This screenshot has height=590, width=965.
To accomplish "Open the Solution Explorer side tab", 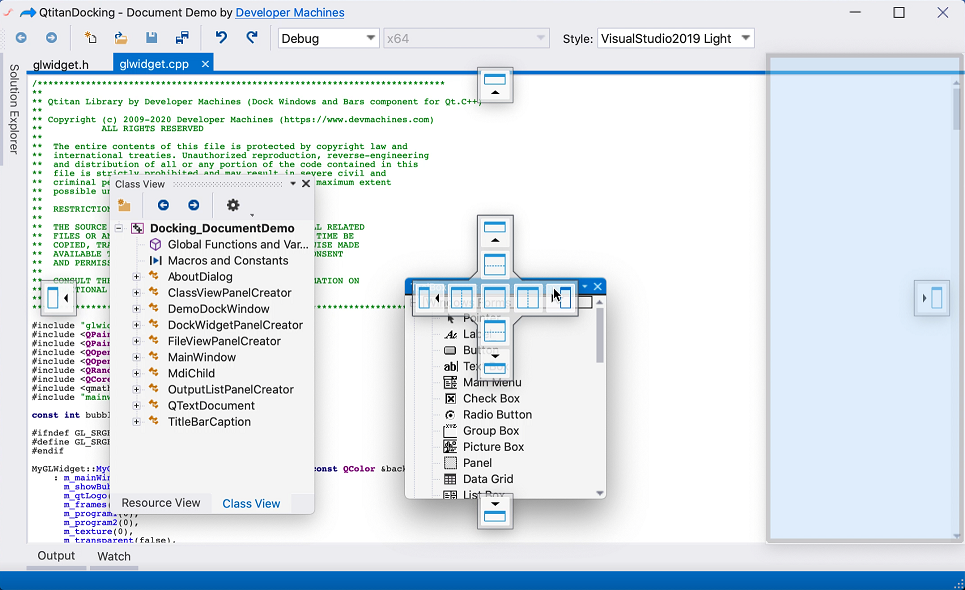I will tap(14, 109).
